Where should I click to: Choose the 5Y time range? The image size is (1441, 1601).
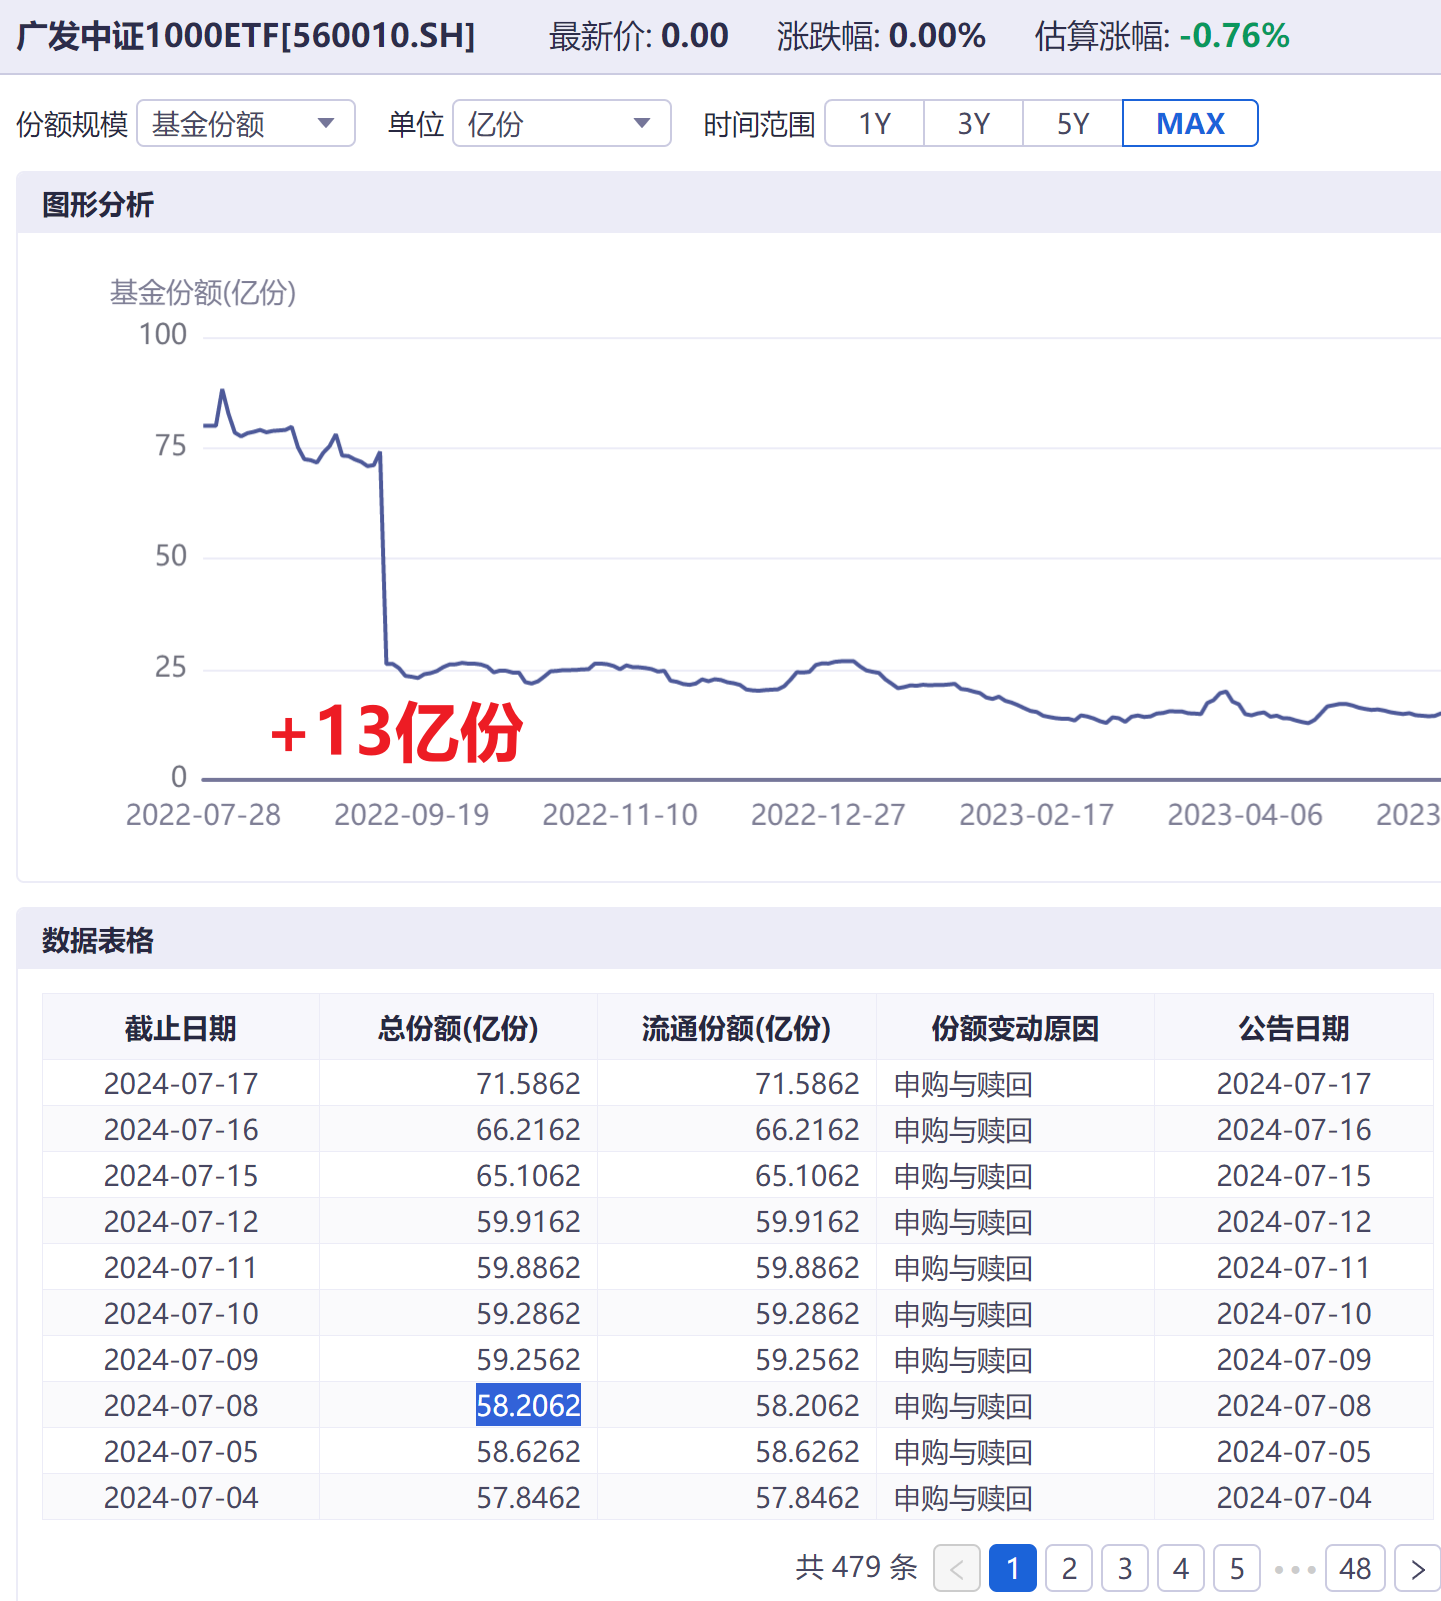1072,124
